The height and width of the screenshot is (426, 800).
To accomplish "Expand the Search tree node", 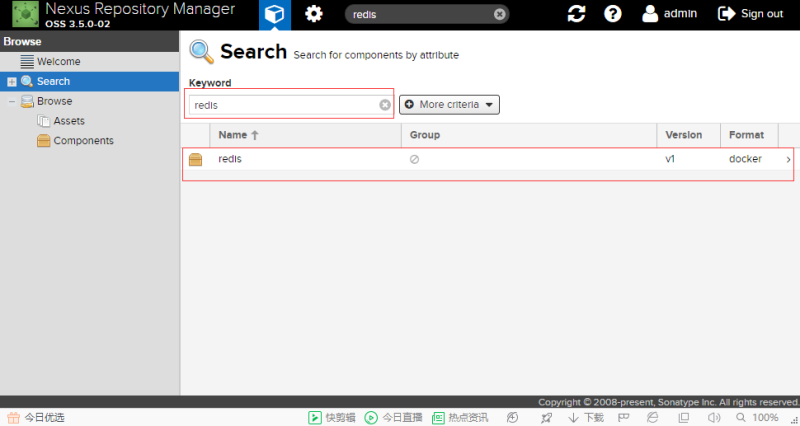I will pos(11,82).
